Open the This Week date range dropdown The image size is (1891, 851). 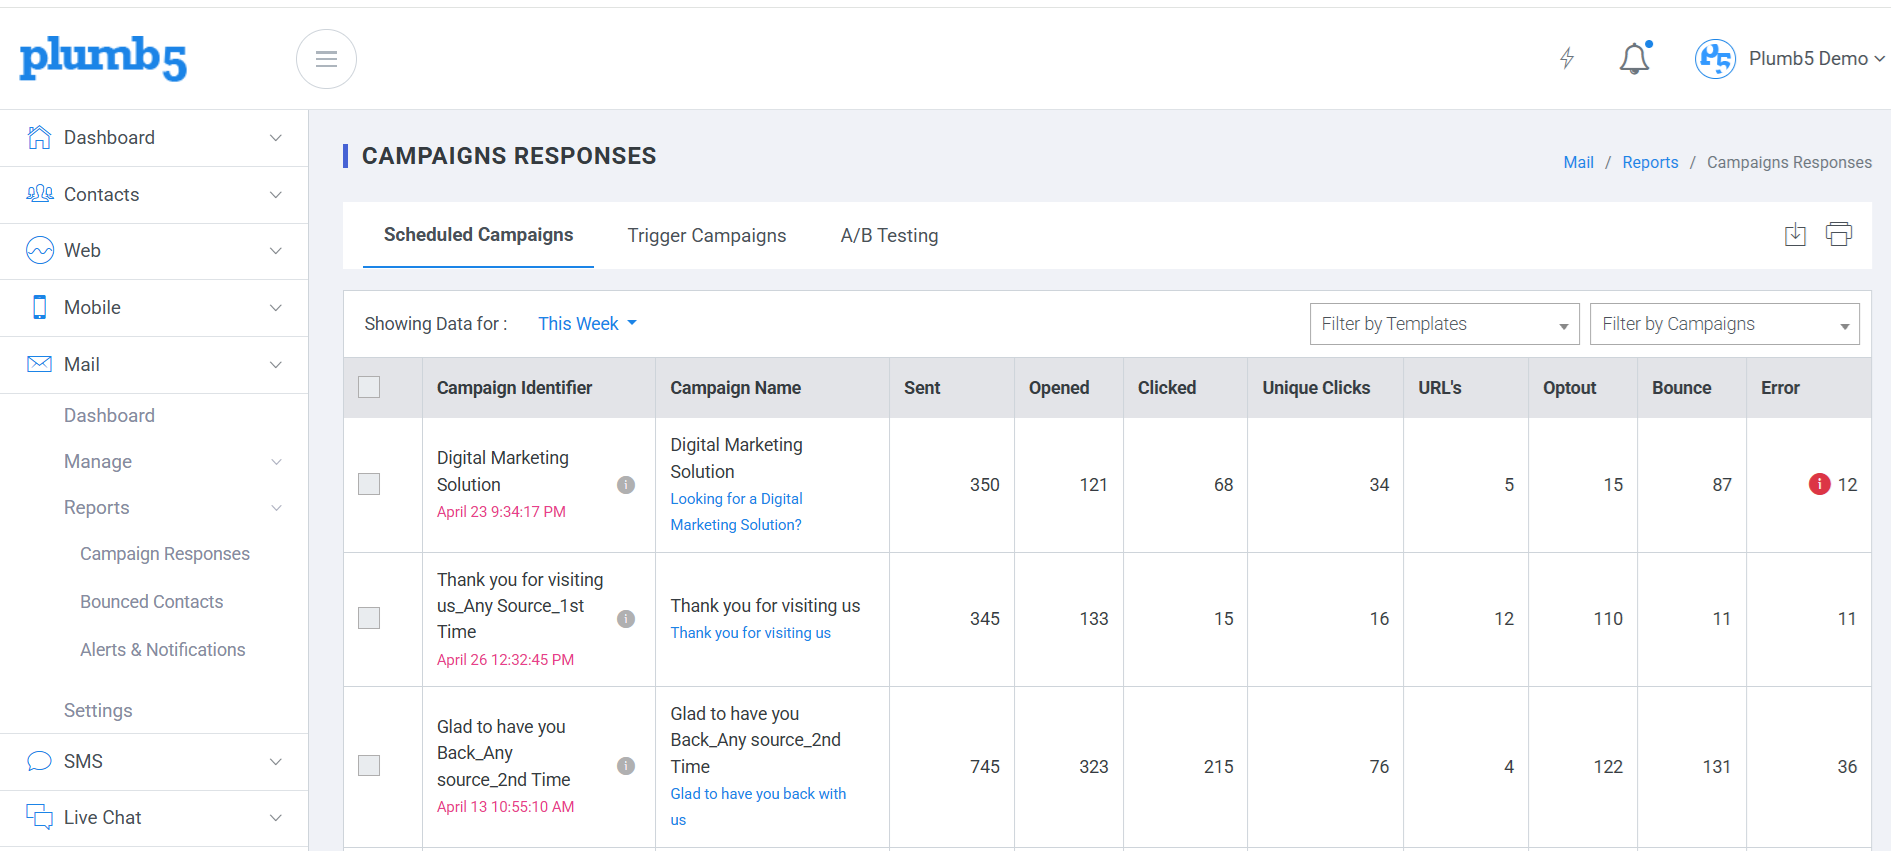pyautogui.click(x=587, y=324)
